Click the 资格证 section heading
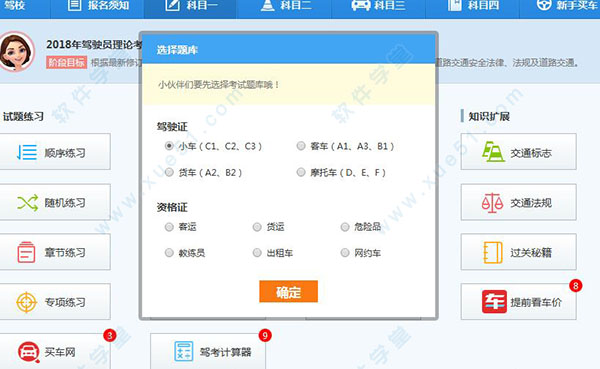 click(x=172, y=207)
